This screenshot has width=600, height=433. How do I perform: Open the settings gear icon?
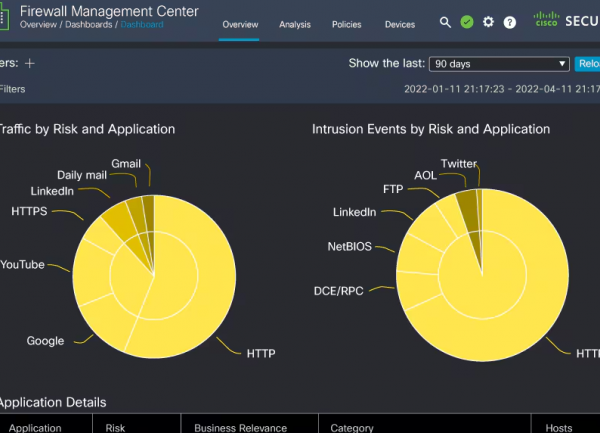(488, 22)
